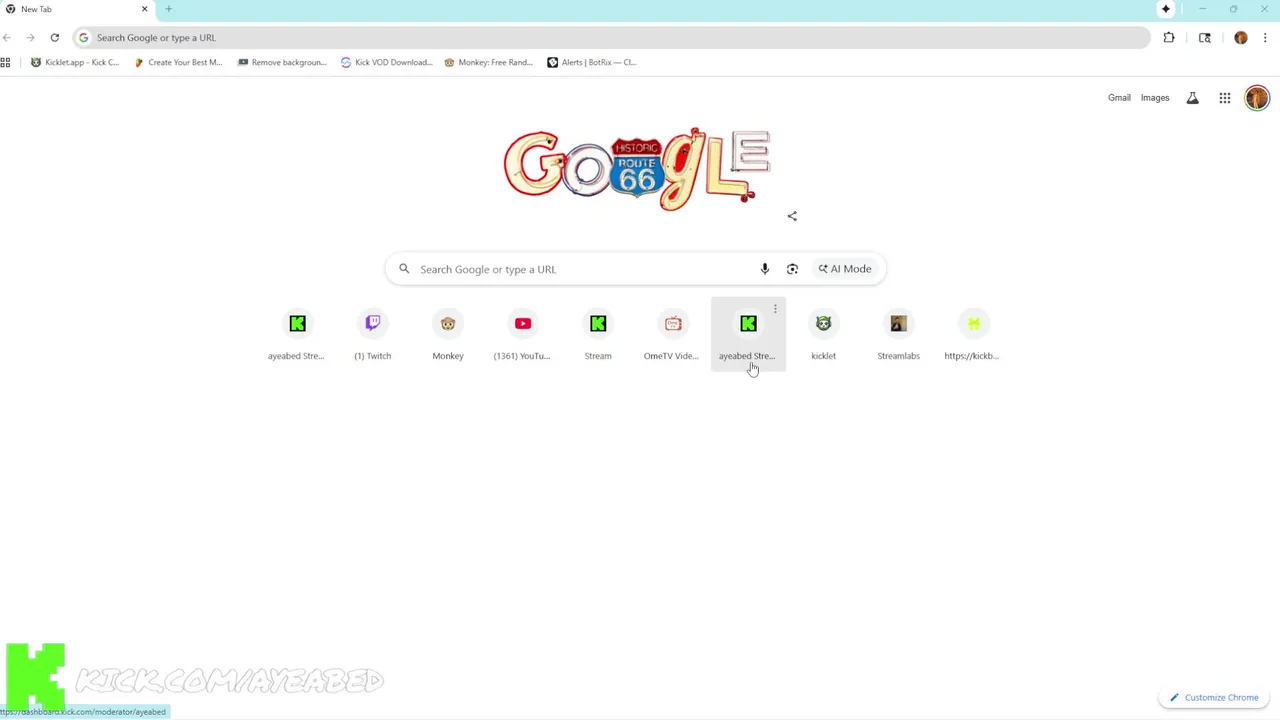Open the Images link
Screen dimensions: 1280x720
1155,98
